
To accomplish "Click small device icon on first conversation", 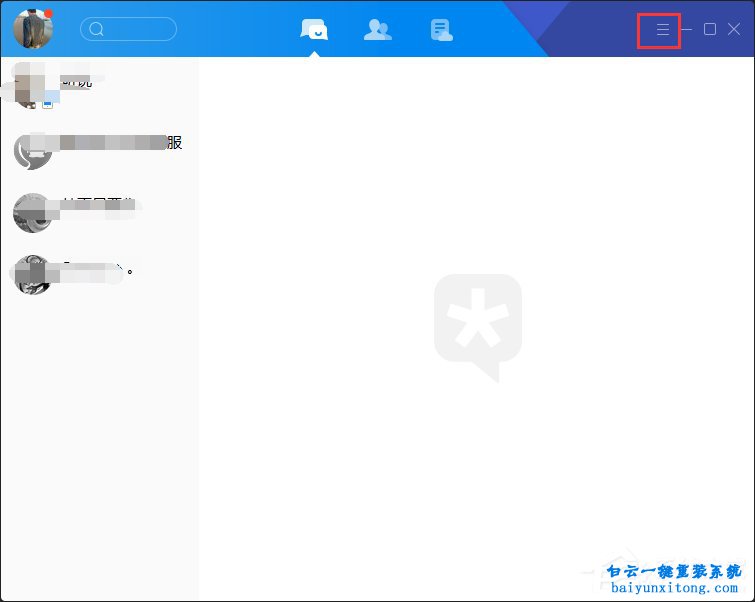I will pos(47,103).
